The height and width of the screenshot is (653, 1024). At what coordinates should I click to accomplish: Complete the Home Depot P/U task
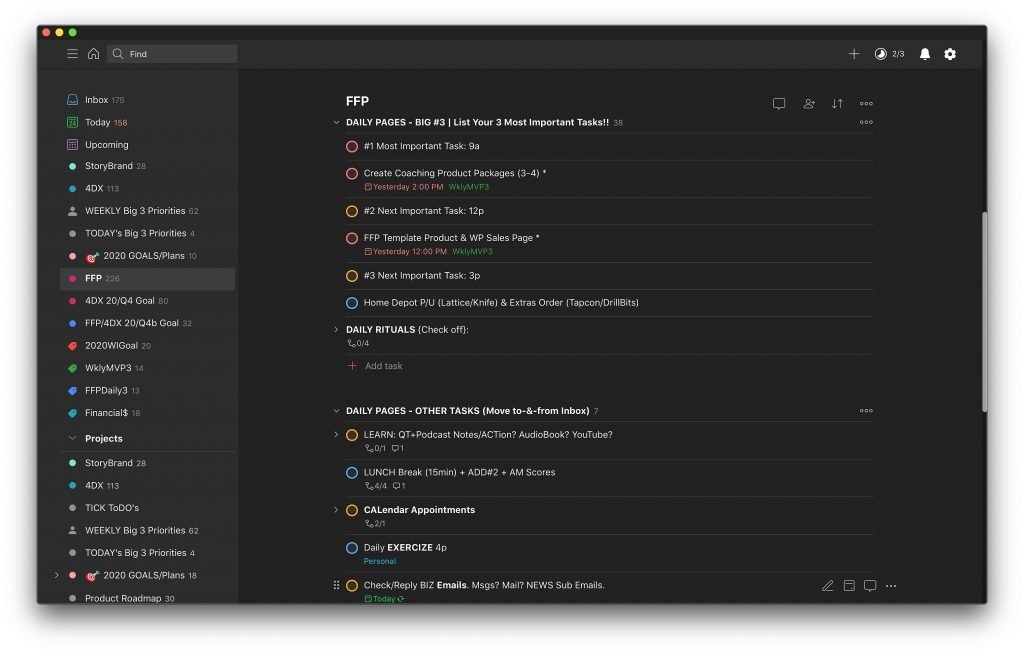[351, 302]
